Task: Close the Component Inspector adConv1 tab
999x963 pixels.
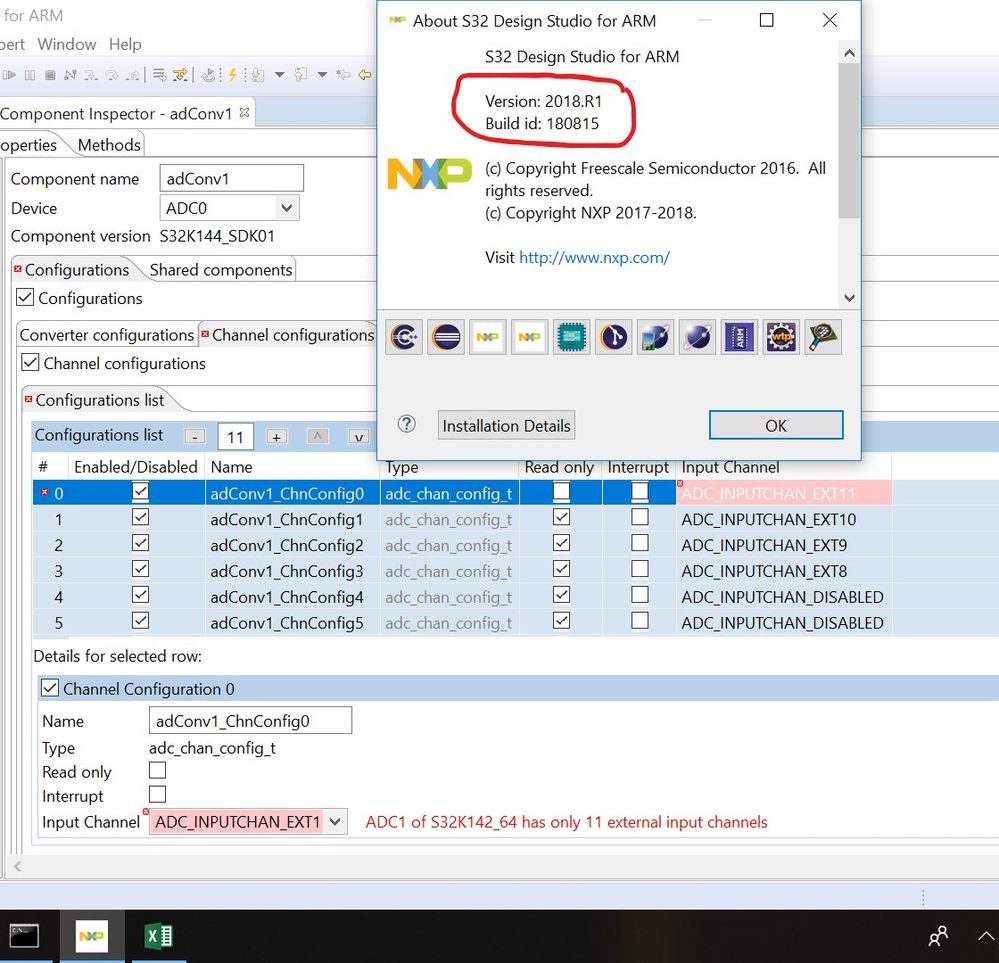Action: tap(245, 113)
